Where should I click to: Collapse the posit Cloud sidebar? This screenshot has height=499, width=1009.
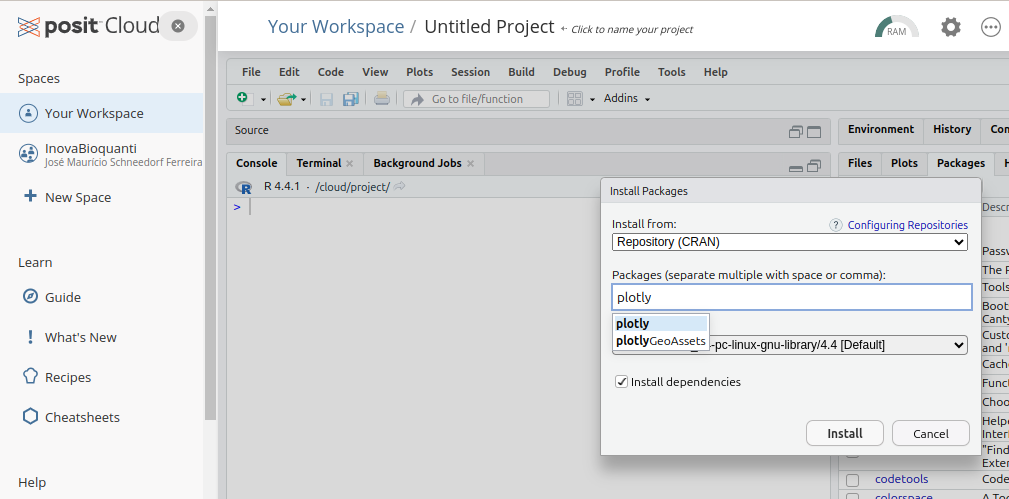tap(178, 26)
